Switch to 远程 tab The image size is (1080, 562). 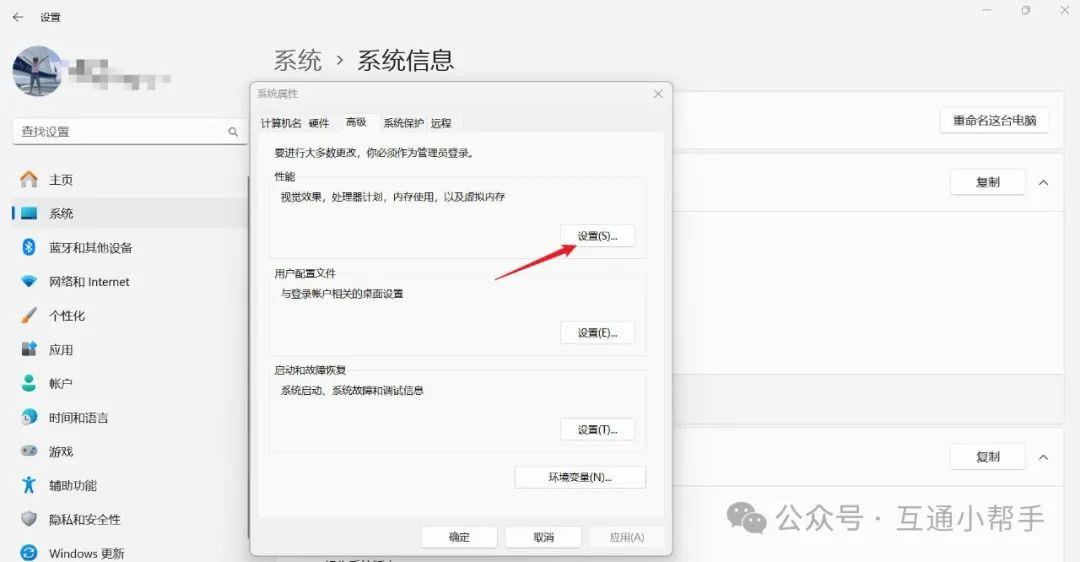coord(441,123)
